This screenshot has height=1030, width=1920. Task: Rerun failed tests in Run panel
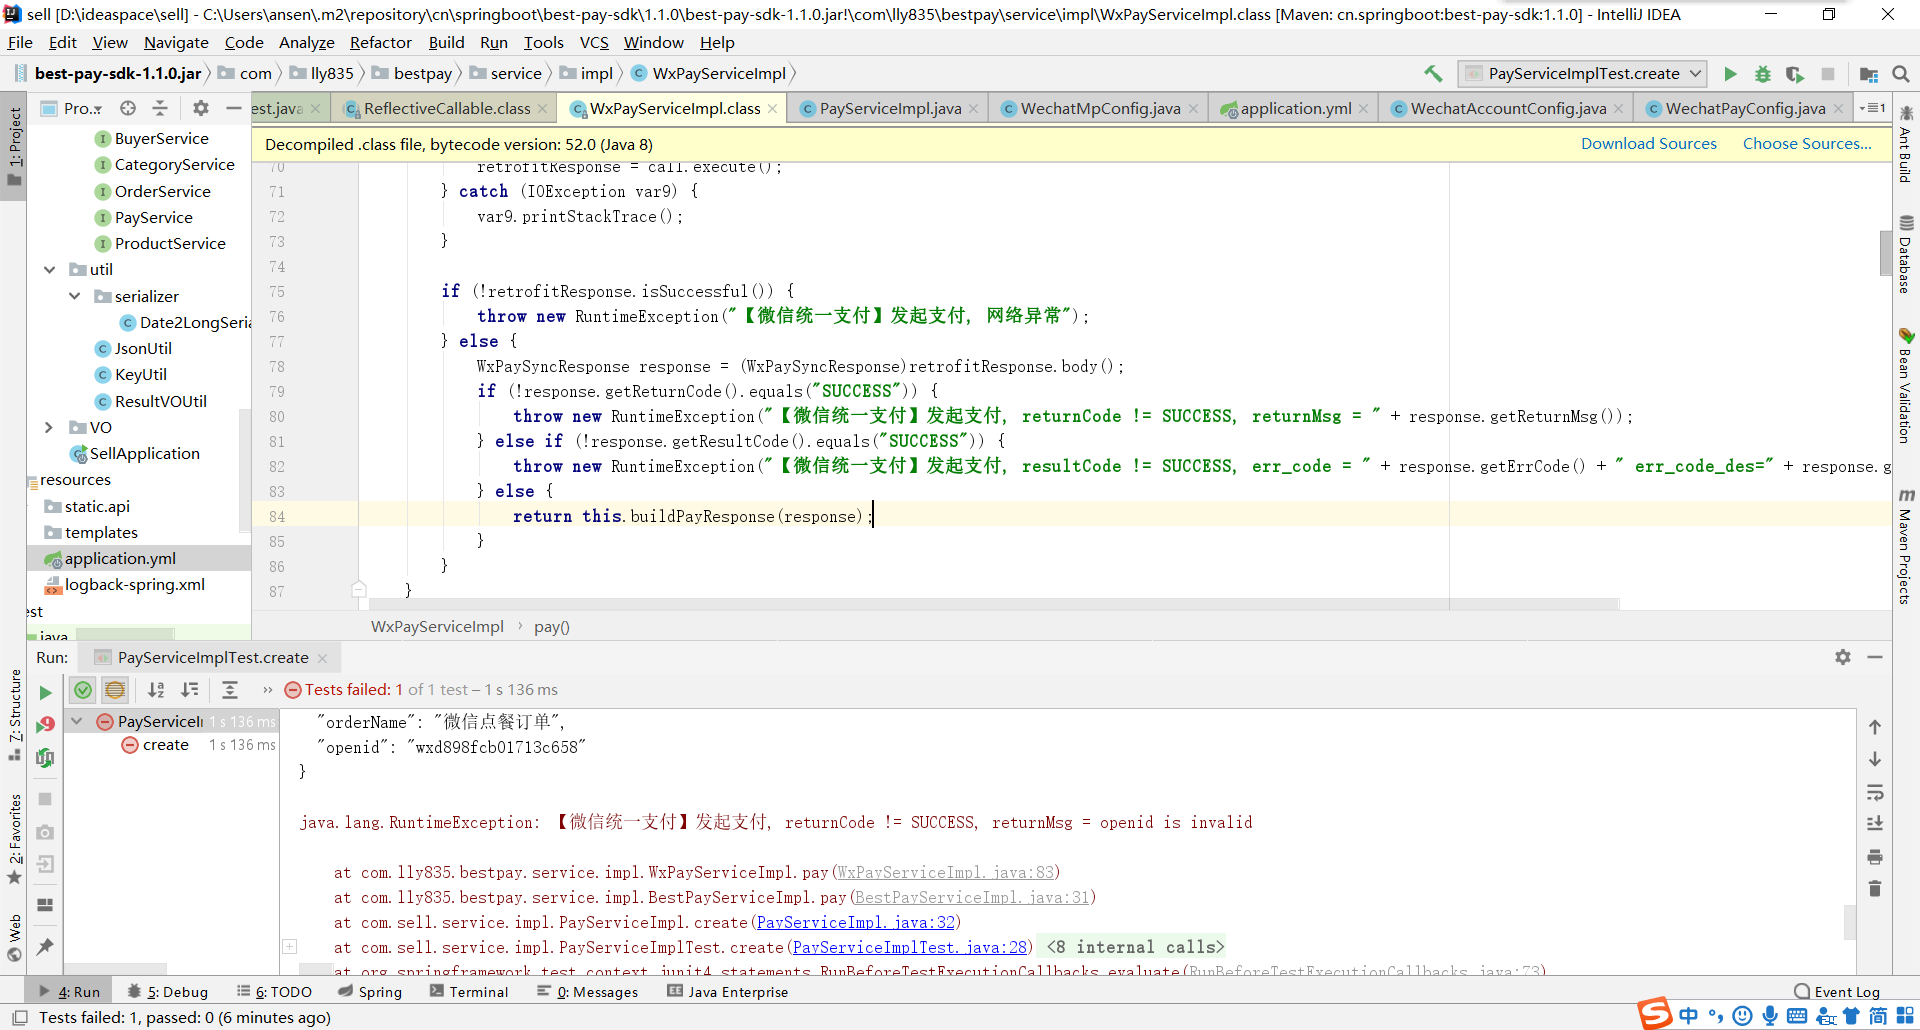(x=45, y=725)
